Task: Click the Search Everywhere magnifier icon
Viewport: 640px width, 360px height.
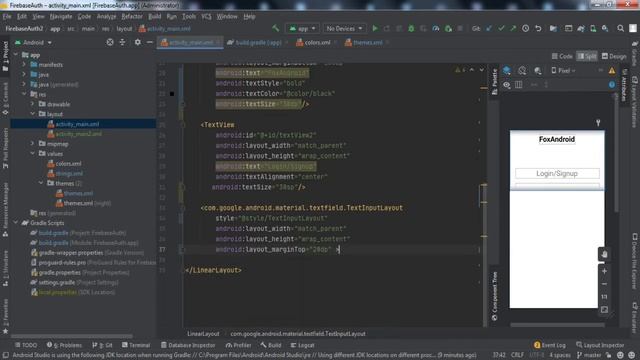Action: pyautogui.click(x=620, y=29)
